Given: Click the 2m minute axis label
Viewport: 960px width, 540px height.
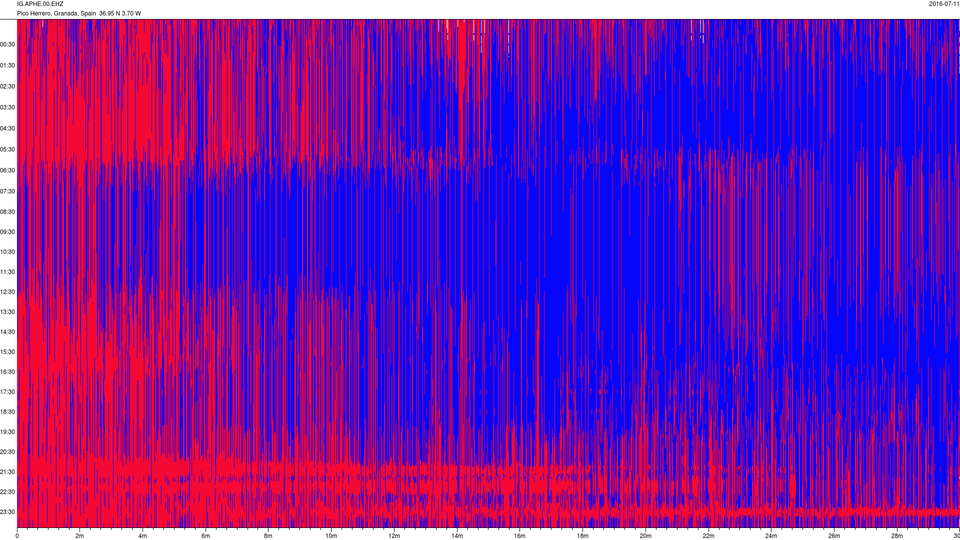Looking at the screenshot, I should 80,536.
